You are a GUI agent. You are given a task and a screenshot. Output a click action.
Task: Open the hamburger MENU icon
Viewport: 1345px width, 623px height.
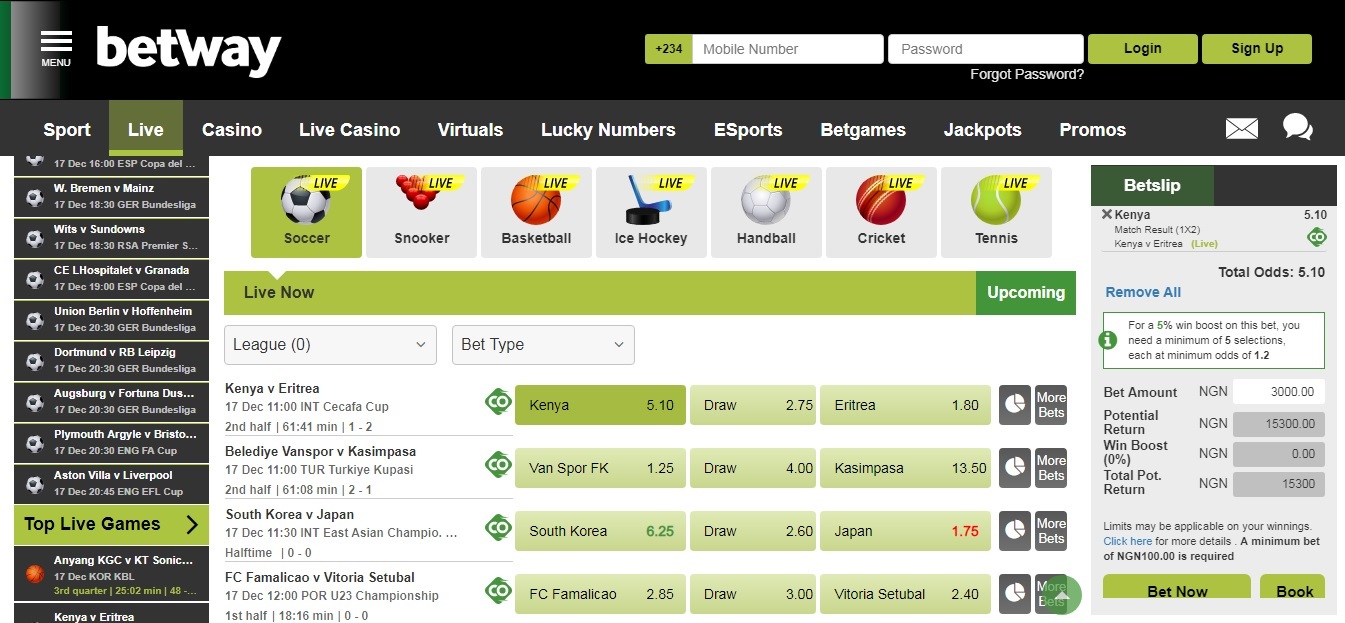56,47
